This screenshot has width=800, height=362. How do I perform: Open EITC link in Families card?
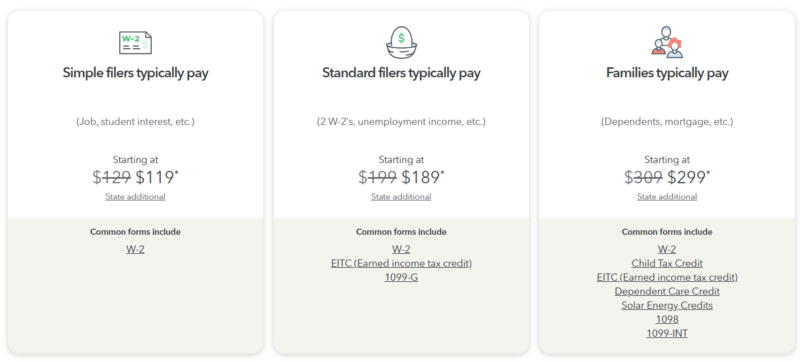(x=667, y=277)
